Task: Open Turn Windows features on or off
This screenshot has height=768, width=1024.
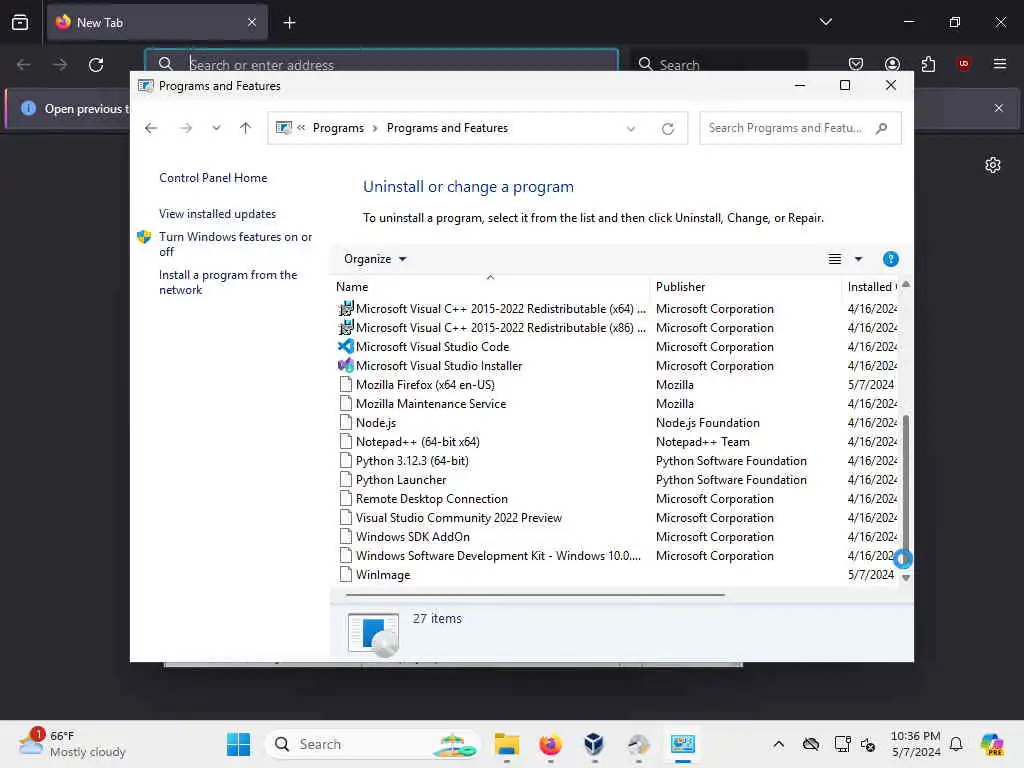Action: [235, 244]
